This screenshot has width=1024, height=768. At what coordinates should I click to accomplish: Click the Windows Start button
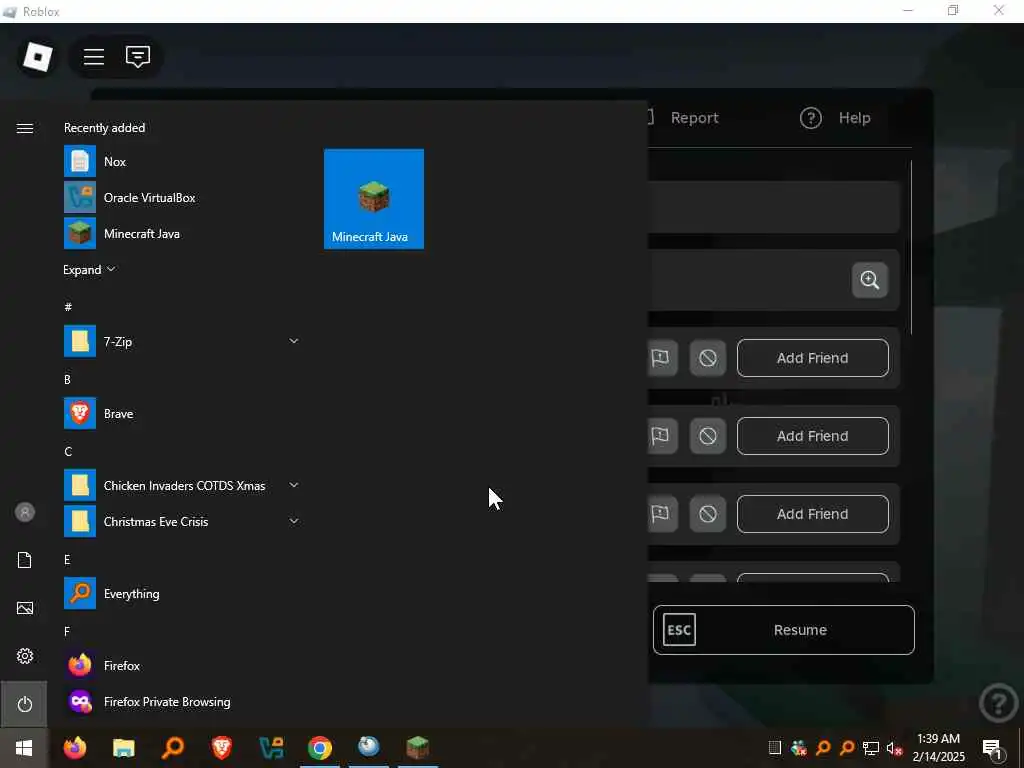pyautogui.click(x=24, y=748)
